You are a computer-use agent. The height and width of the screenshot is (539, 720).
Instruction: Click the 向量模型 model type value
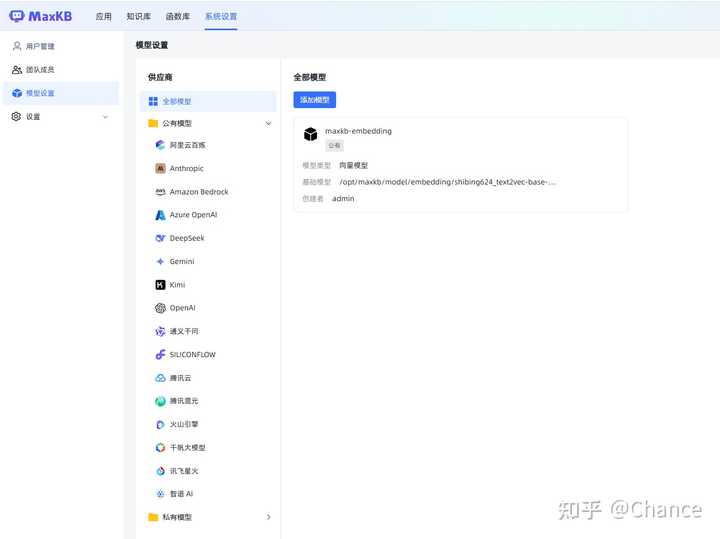pos(353,165)
